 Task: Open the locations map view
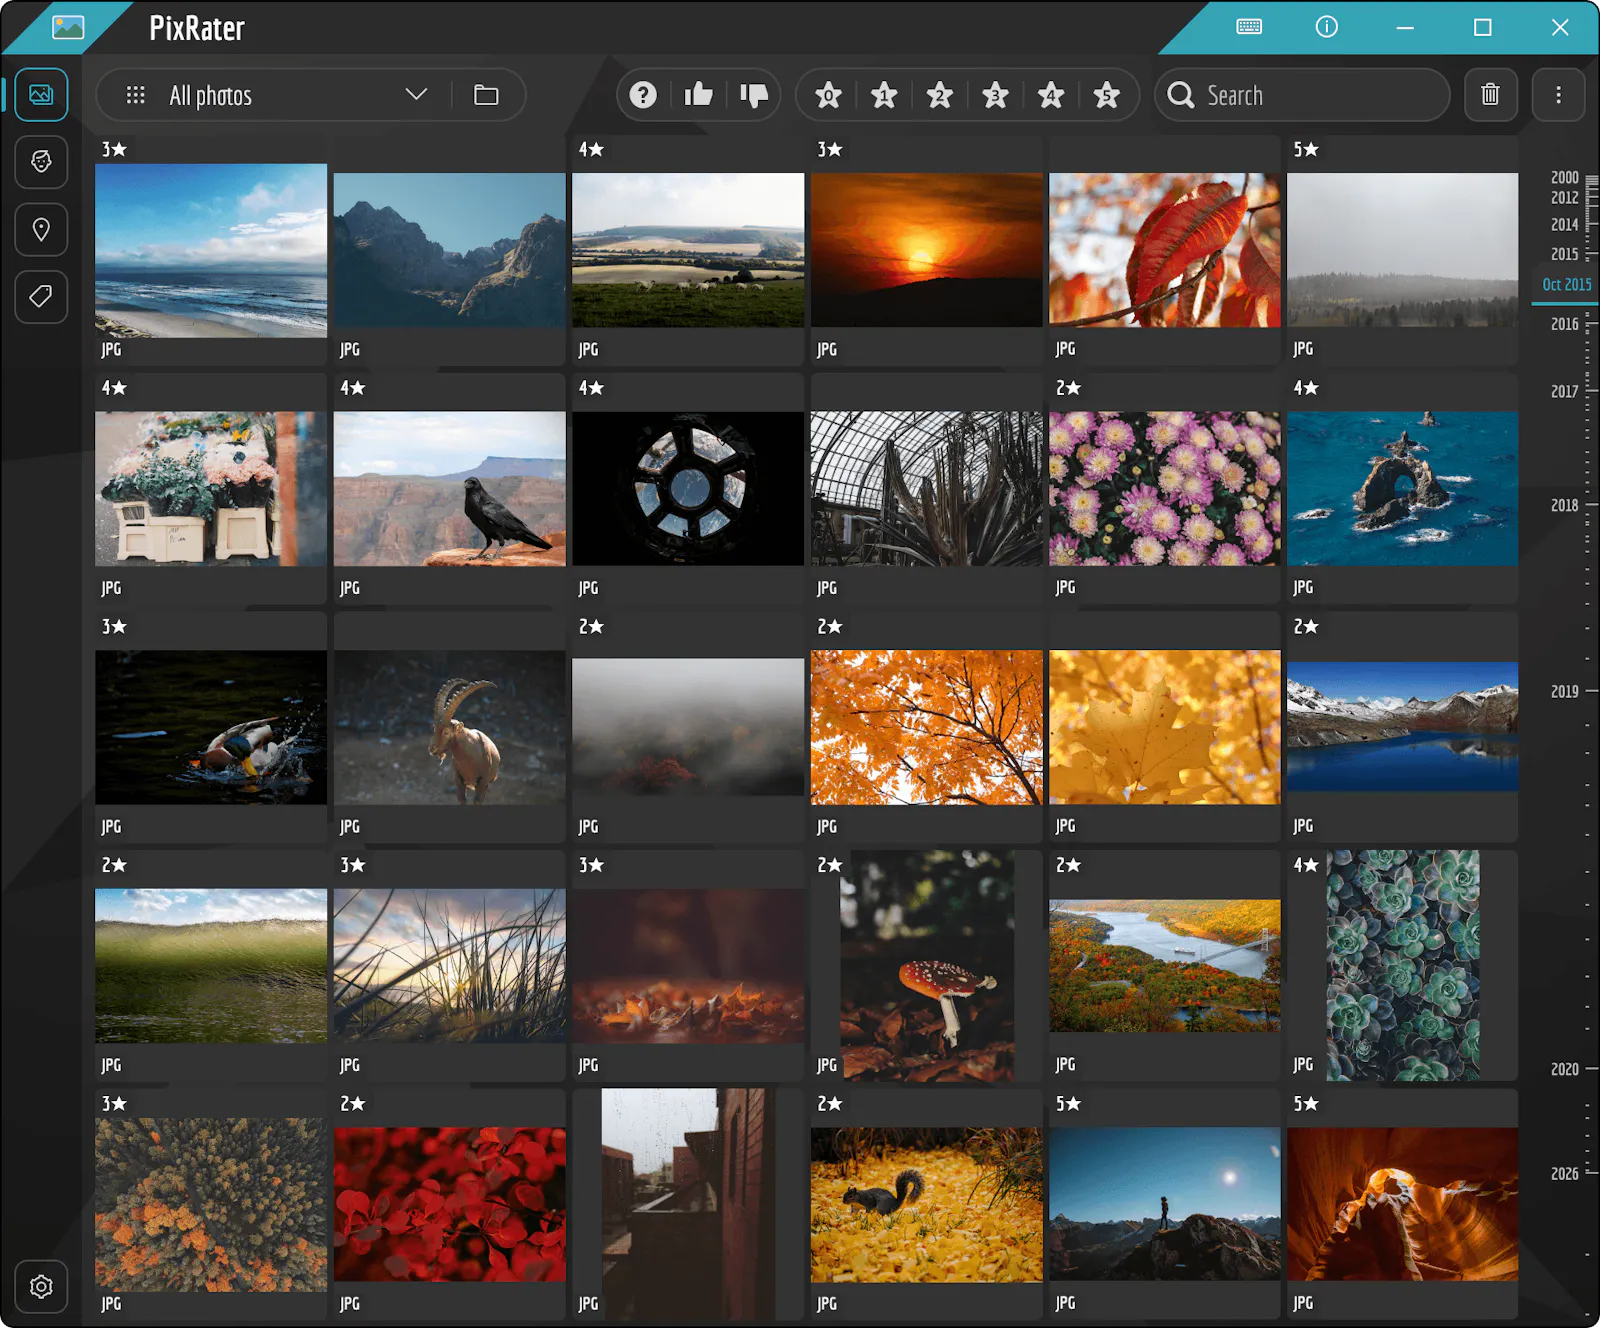(41, 230)
